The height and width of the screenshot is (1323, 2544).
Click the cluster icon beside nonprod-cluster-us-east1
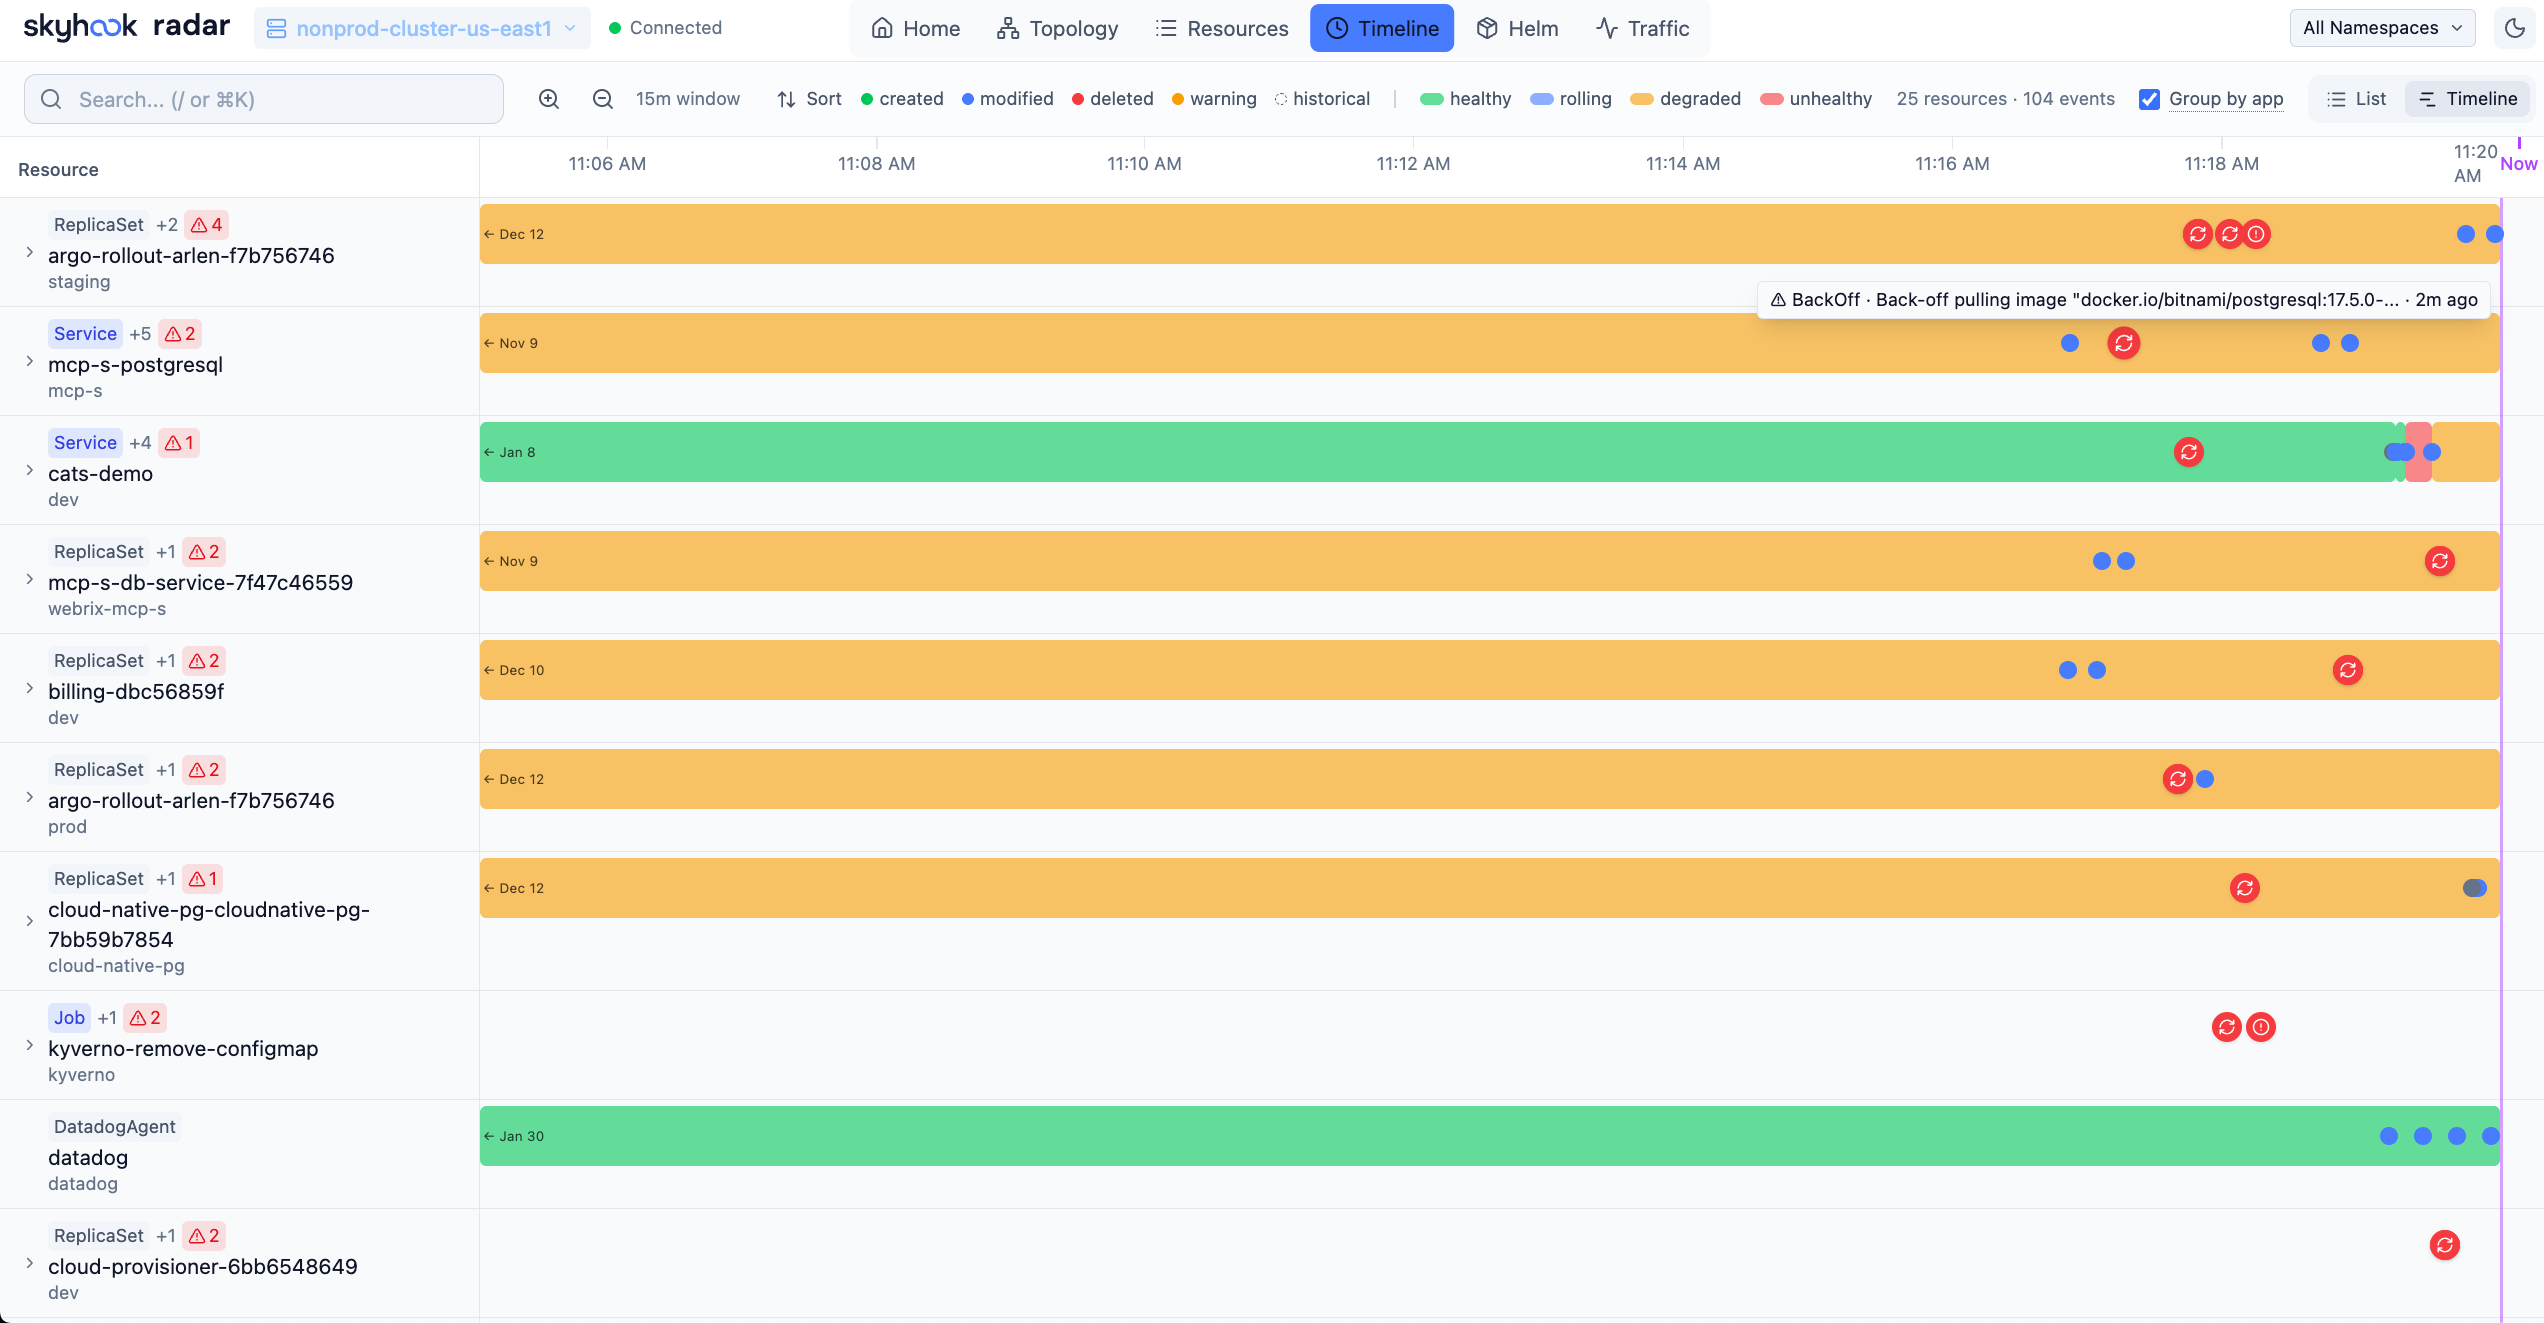coord(277,28)
